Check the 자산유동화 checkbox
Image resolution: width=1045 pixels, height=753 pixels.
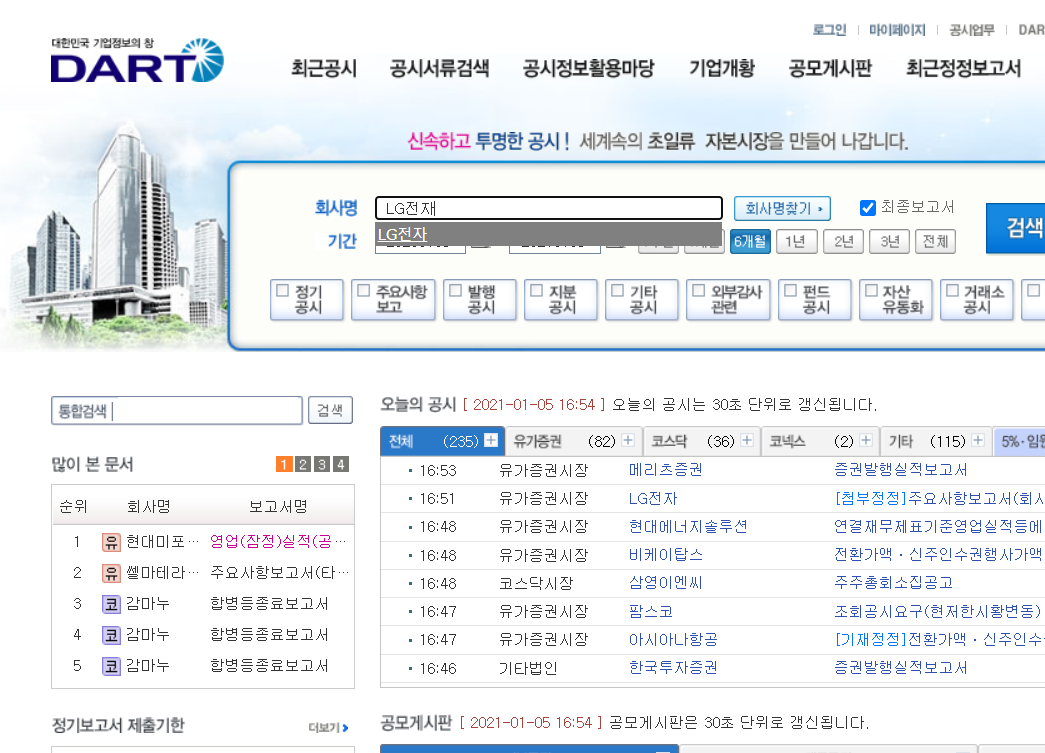pos(871,291)
